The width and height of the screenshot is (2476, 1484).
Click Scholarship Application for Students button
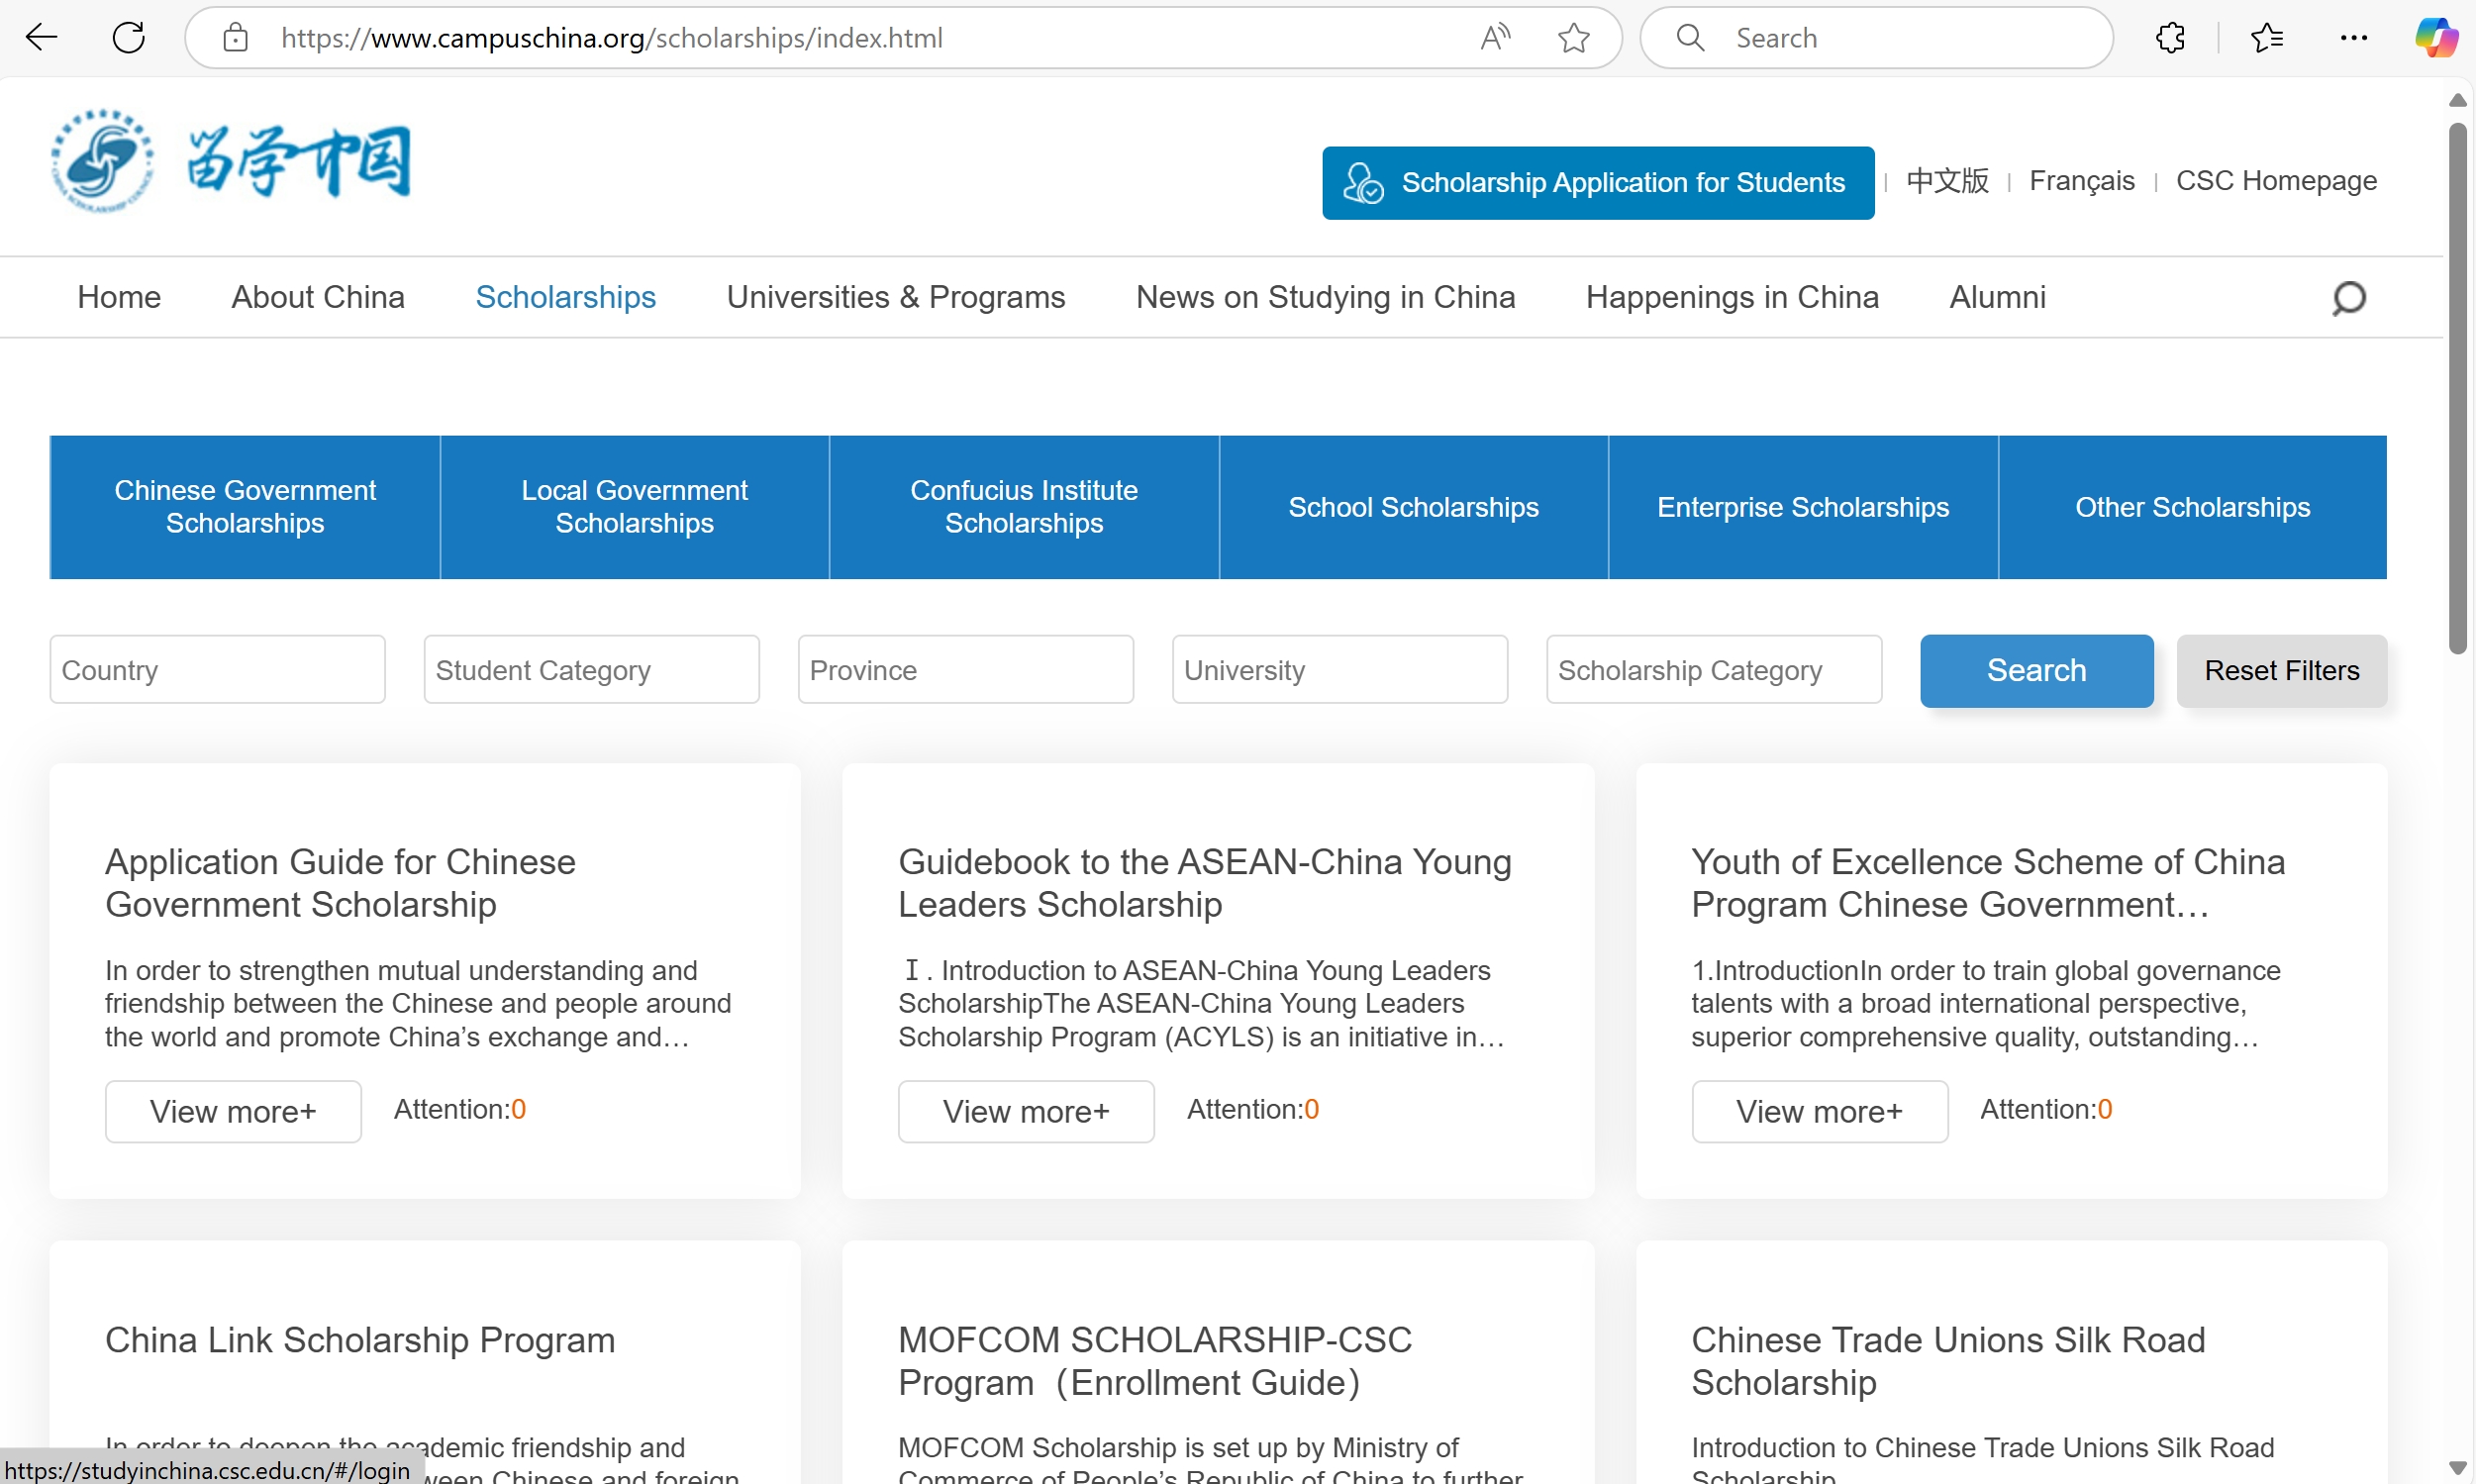(x=1597, y=183)
